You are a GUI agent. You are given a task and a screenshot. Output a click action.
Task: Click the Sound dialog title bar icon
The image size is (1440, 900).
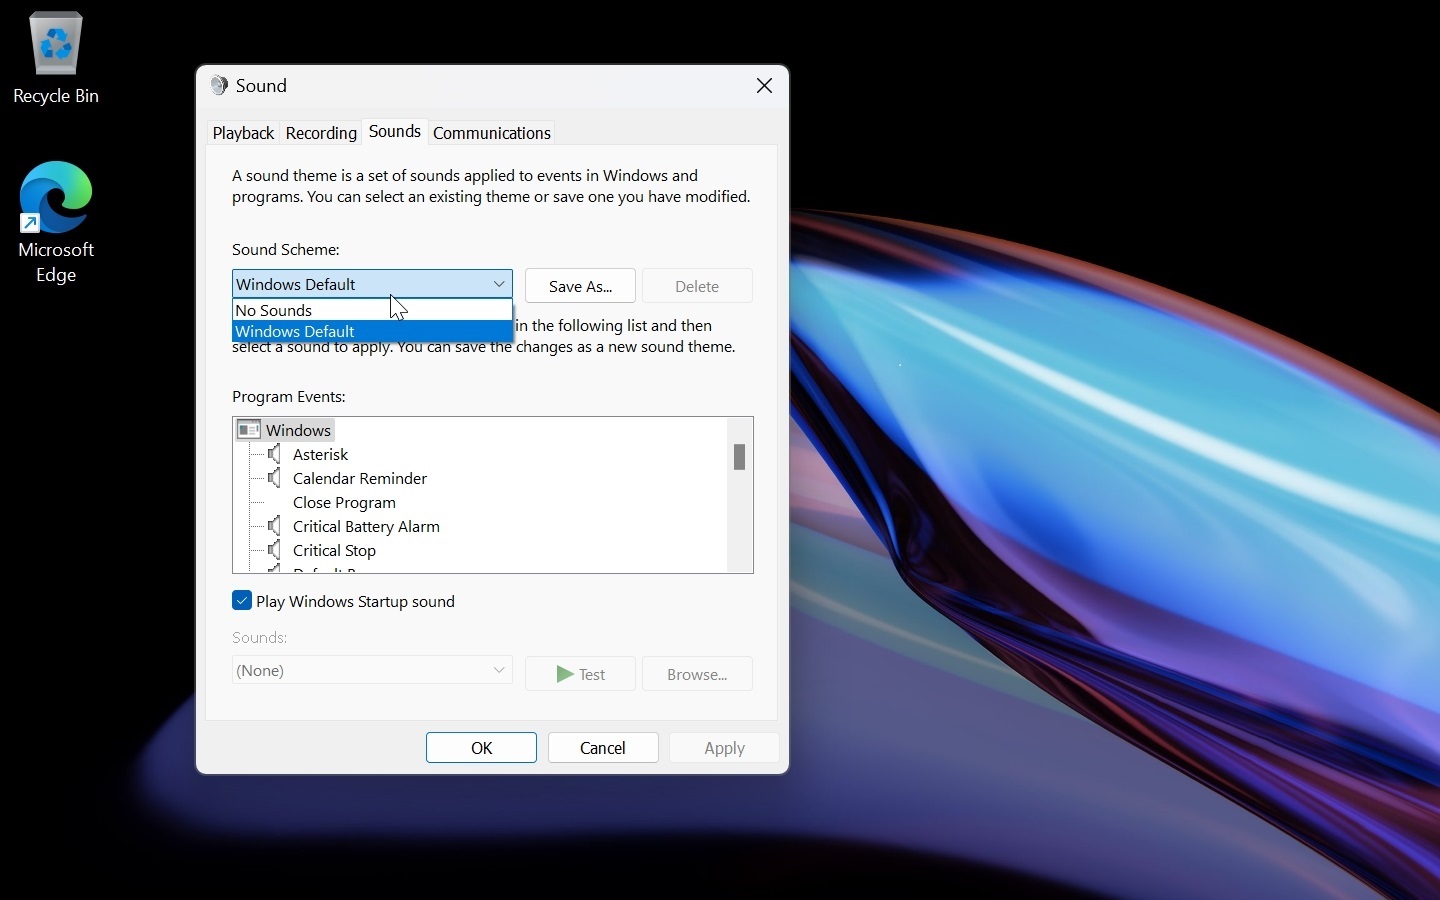click(219, 86)
